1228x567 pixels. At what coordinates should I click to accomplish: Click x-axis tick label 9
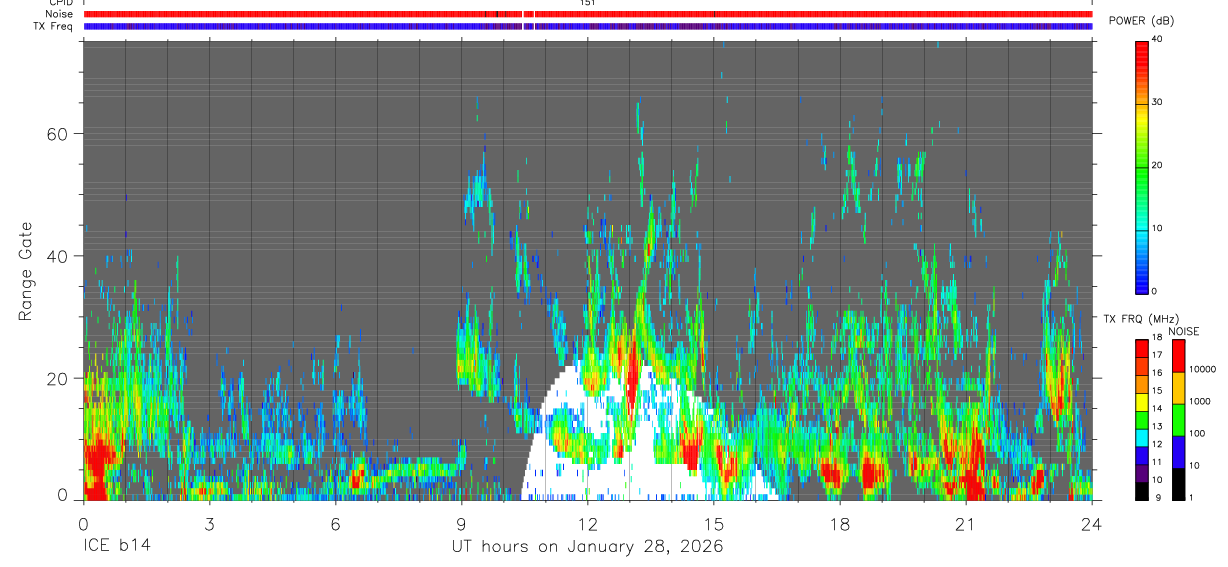coord(461,524)
